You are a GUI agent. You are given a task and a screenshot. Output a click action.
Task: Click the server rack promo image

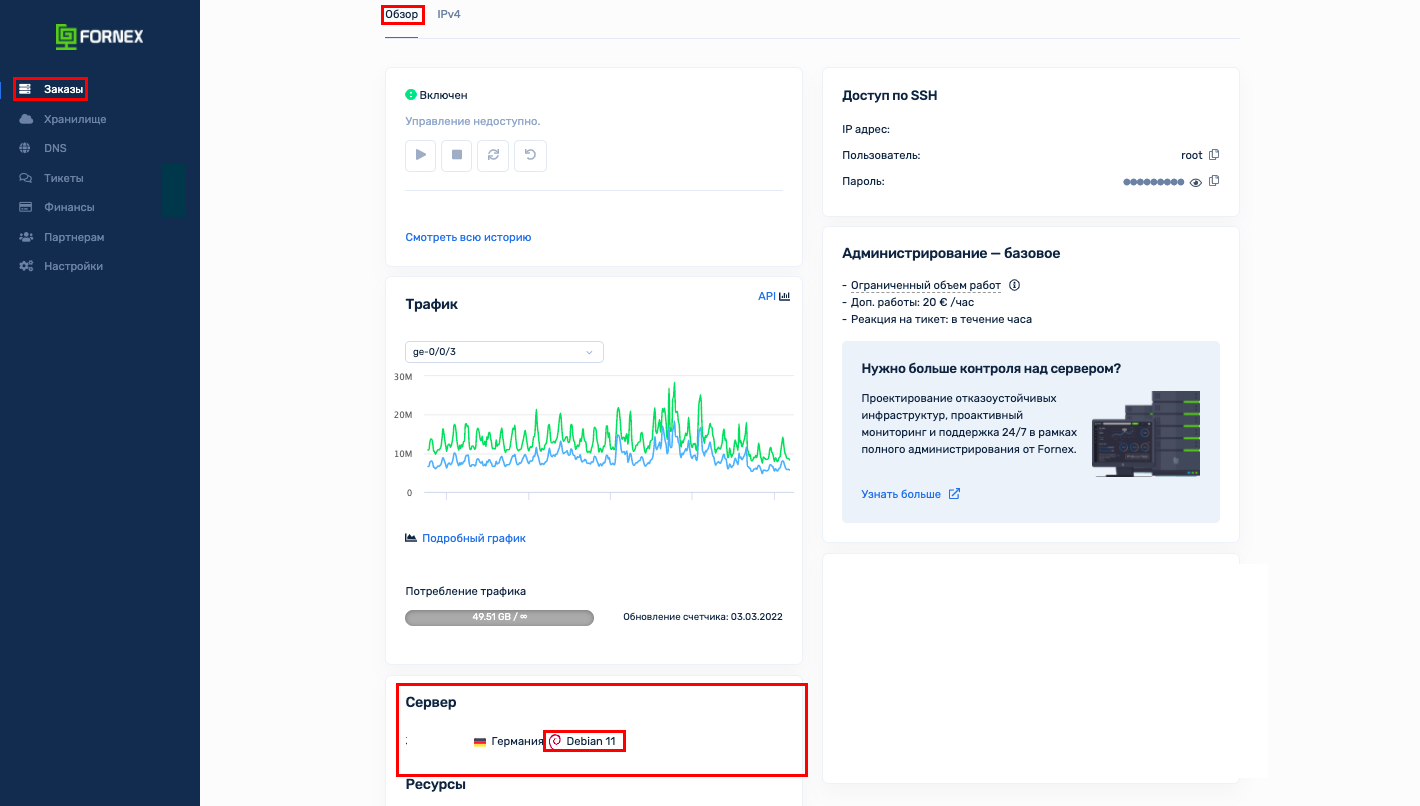tap(1145, 433)
